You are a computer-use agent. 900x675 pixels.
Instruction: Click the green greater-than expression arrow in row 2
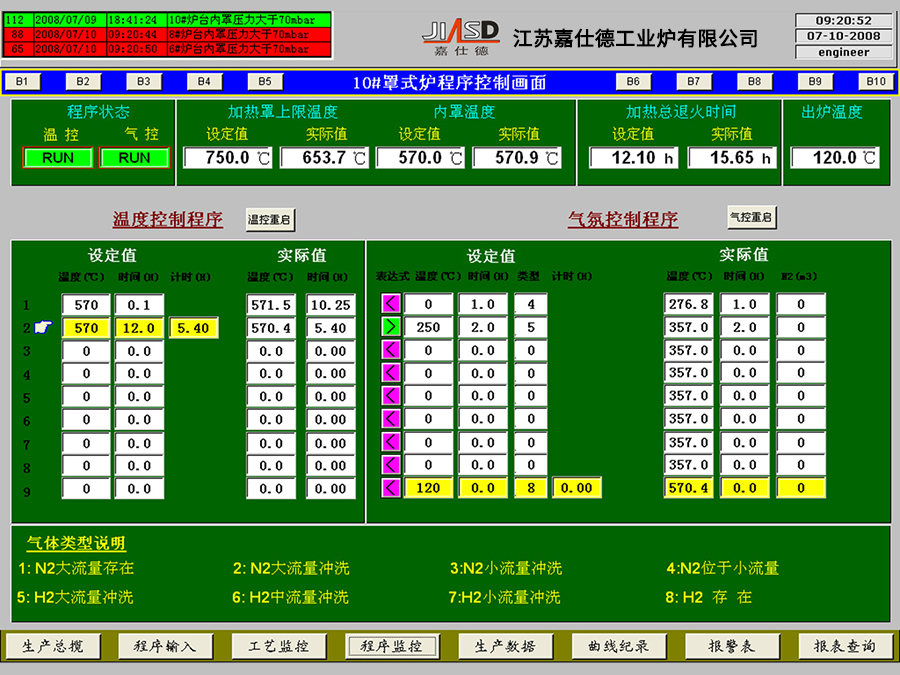tap(391, 327)
